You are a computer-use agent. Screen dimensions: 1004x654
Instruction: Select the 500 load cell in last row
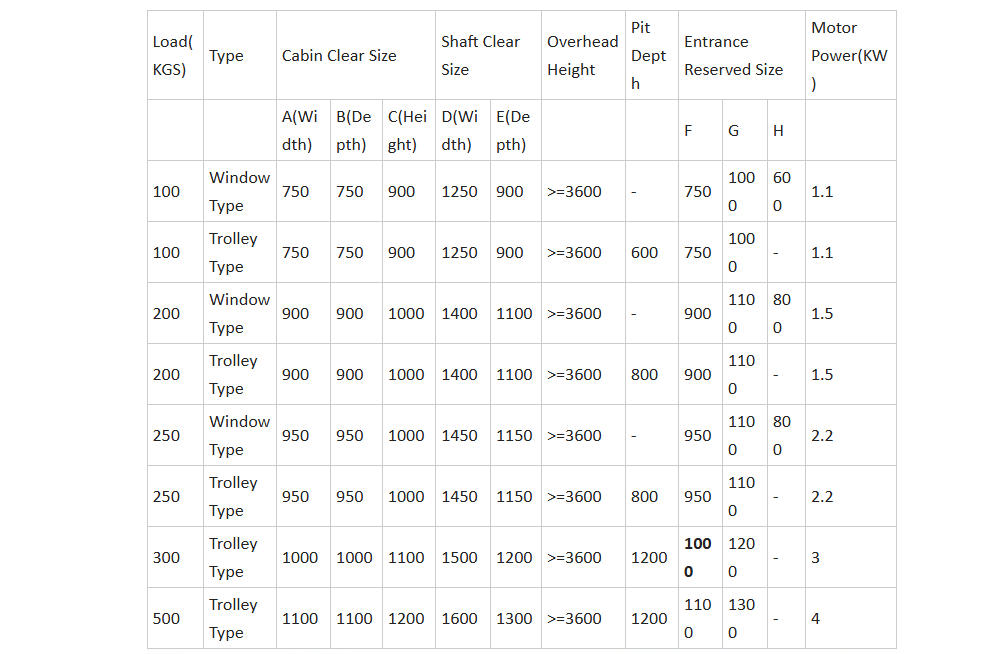(166, 619)
